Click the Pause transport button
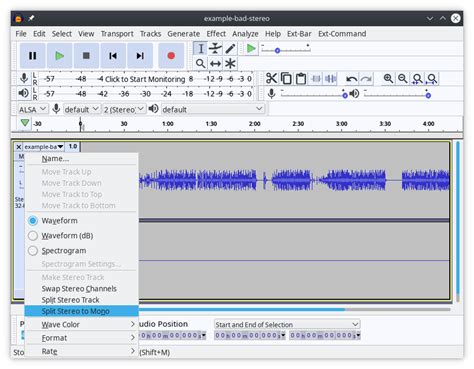Screen dimensions: 474x369 click(x=32, y=56)
